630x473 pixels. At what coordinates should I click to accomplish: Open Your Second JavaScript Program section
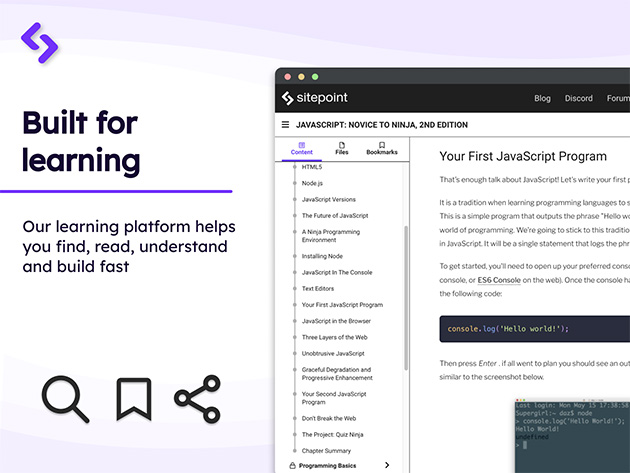(x=334, y=398)
